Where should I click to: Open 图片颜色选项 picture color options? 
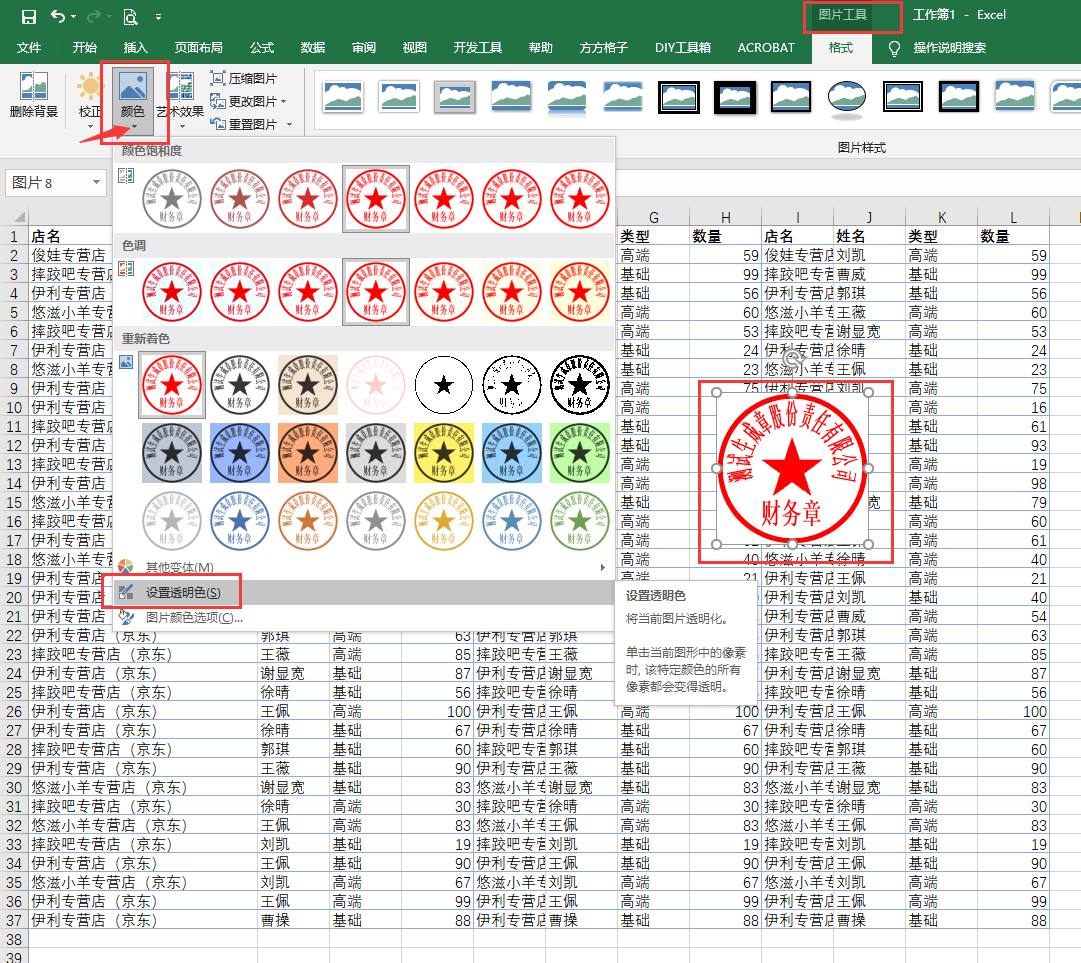(x=363, y=617)
